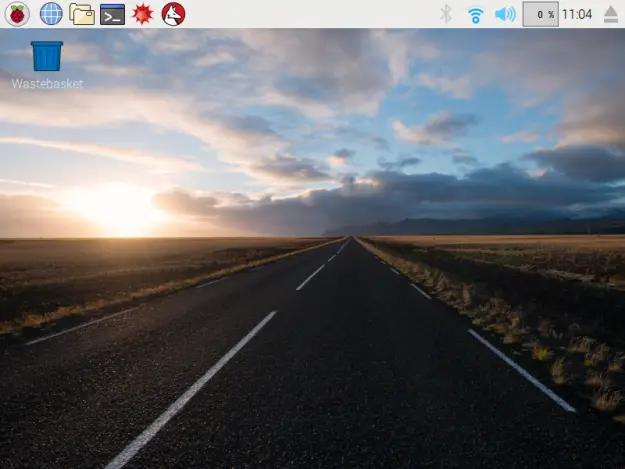The image size is (625, 469).
Task: Open the Wi-Fi network menu
Action: 476,15
